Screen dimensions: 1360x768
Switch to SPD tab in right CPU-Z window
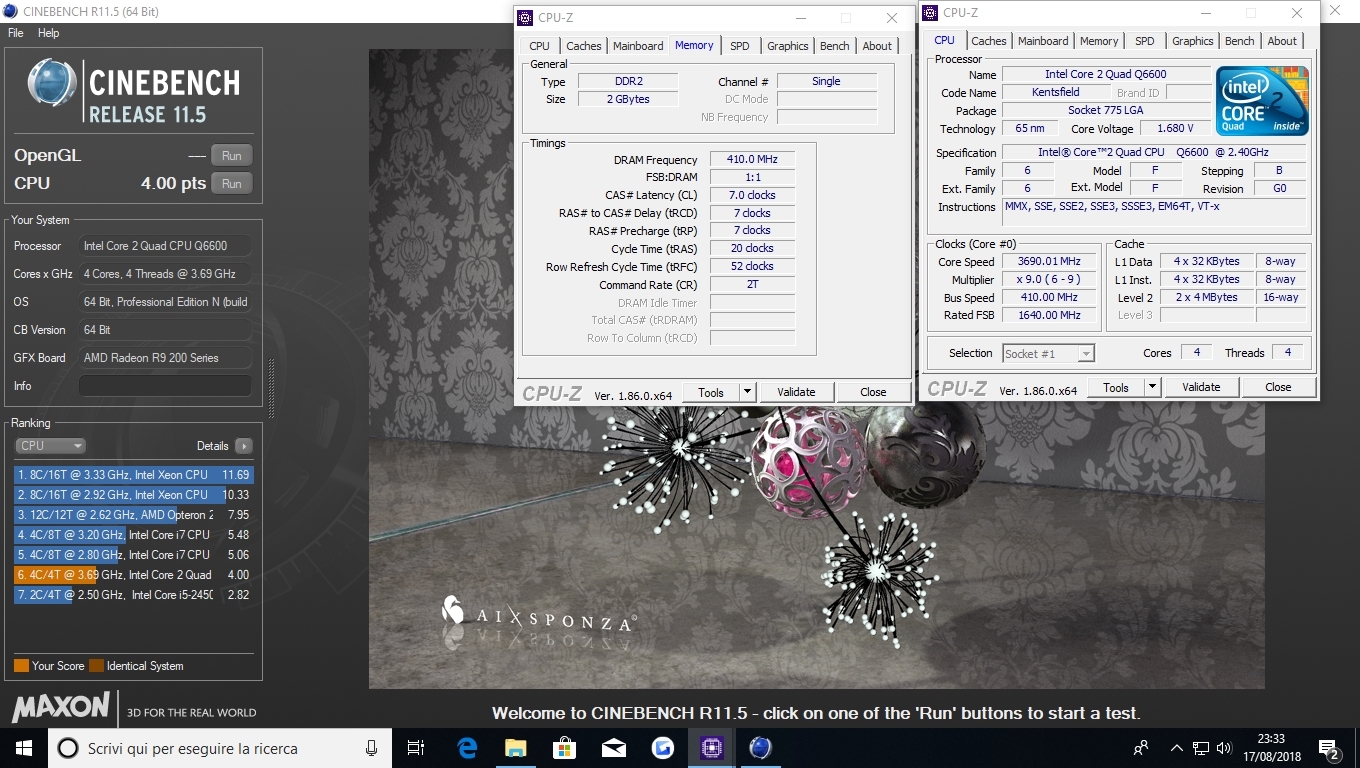point(1145,41)
